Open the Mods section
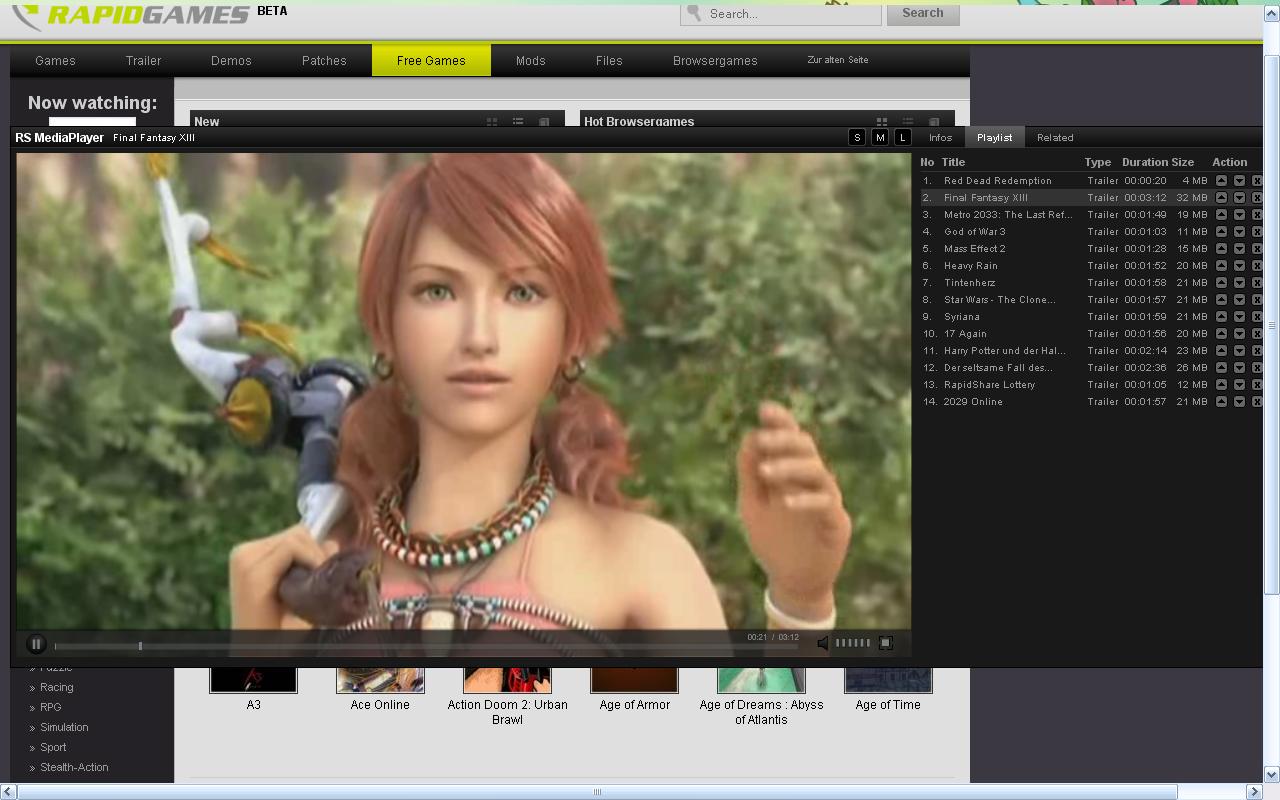Viewport: 1280px width, 800px height. 530,60
